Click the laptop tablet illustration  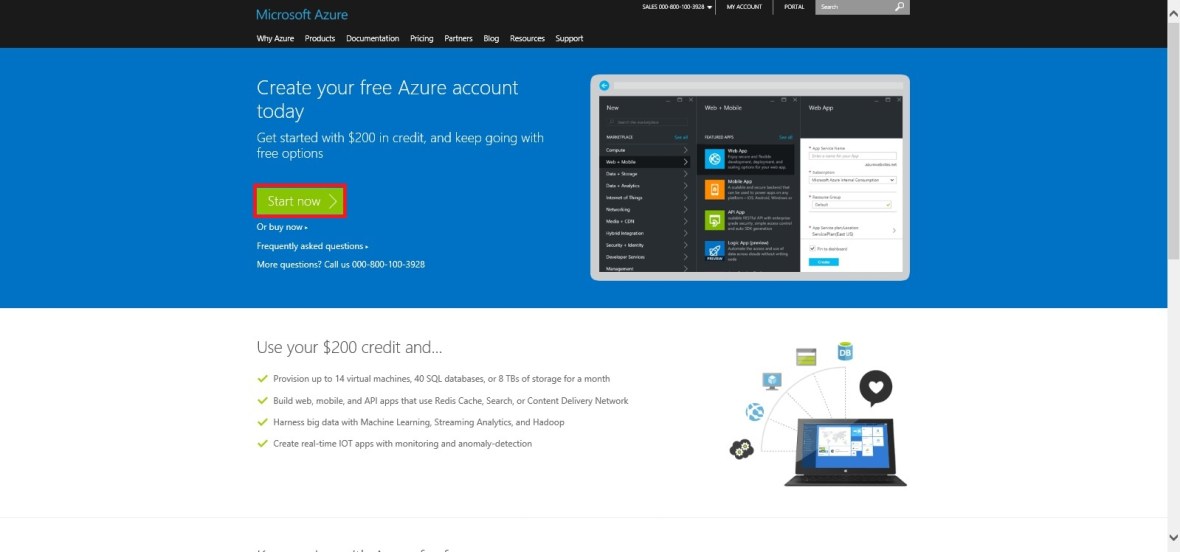[845, 452]
